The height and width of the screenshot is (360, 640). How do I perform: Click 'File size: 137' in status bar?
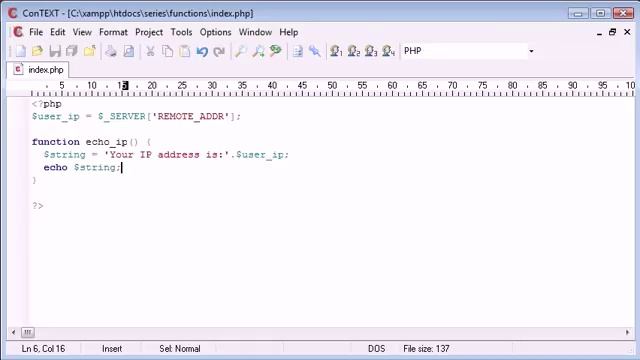click(426, 349)
